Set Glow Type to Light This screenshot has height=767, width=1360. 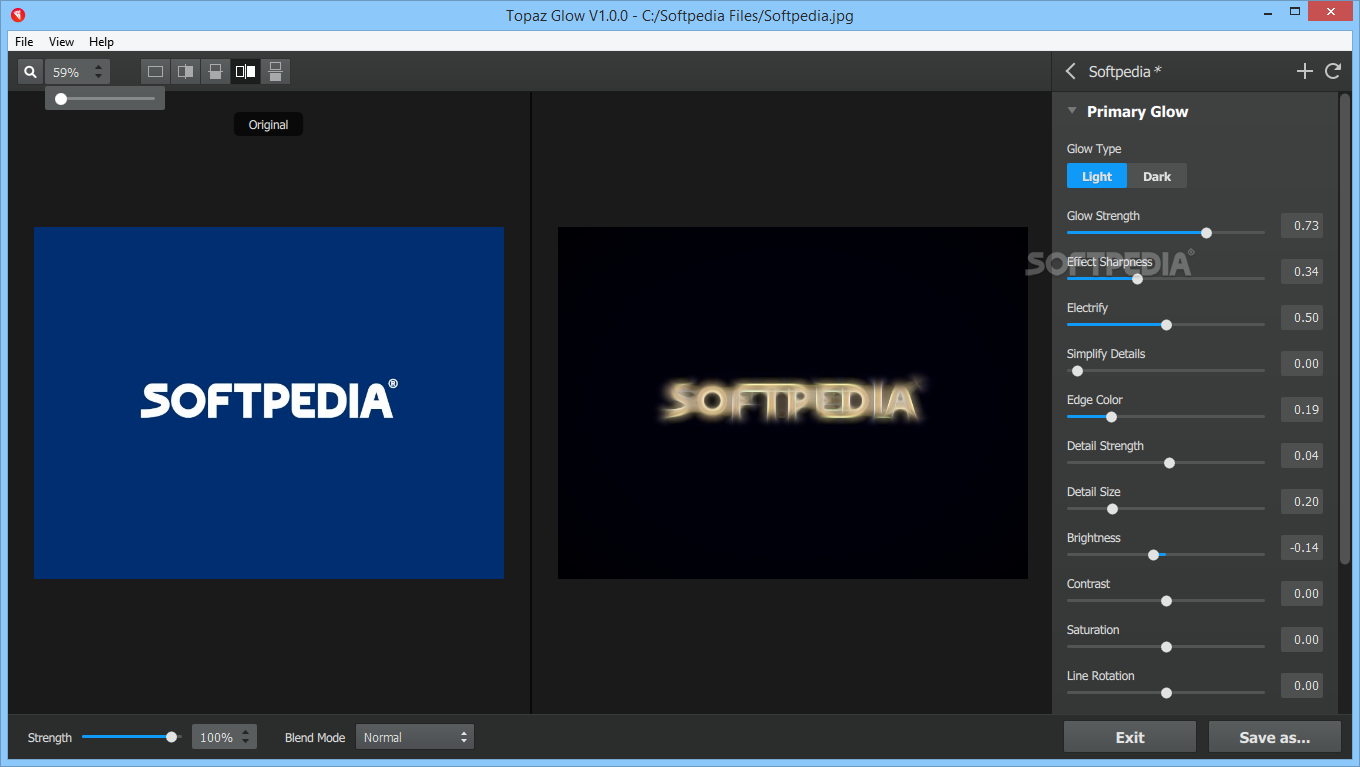coord(1097,176)
